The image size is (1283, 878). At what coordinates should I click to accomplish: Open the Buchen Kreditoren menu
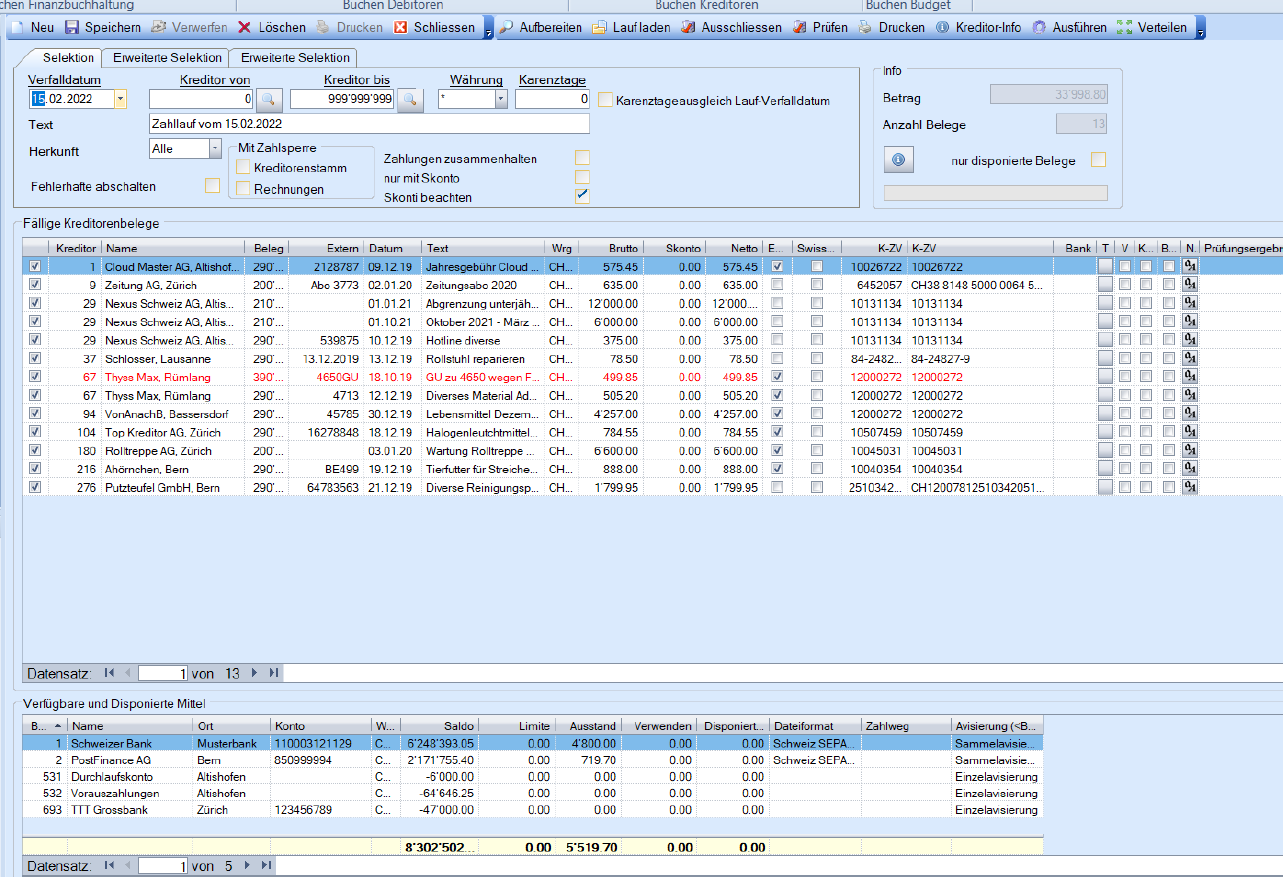[x=706, y=6]
